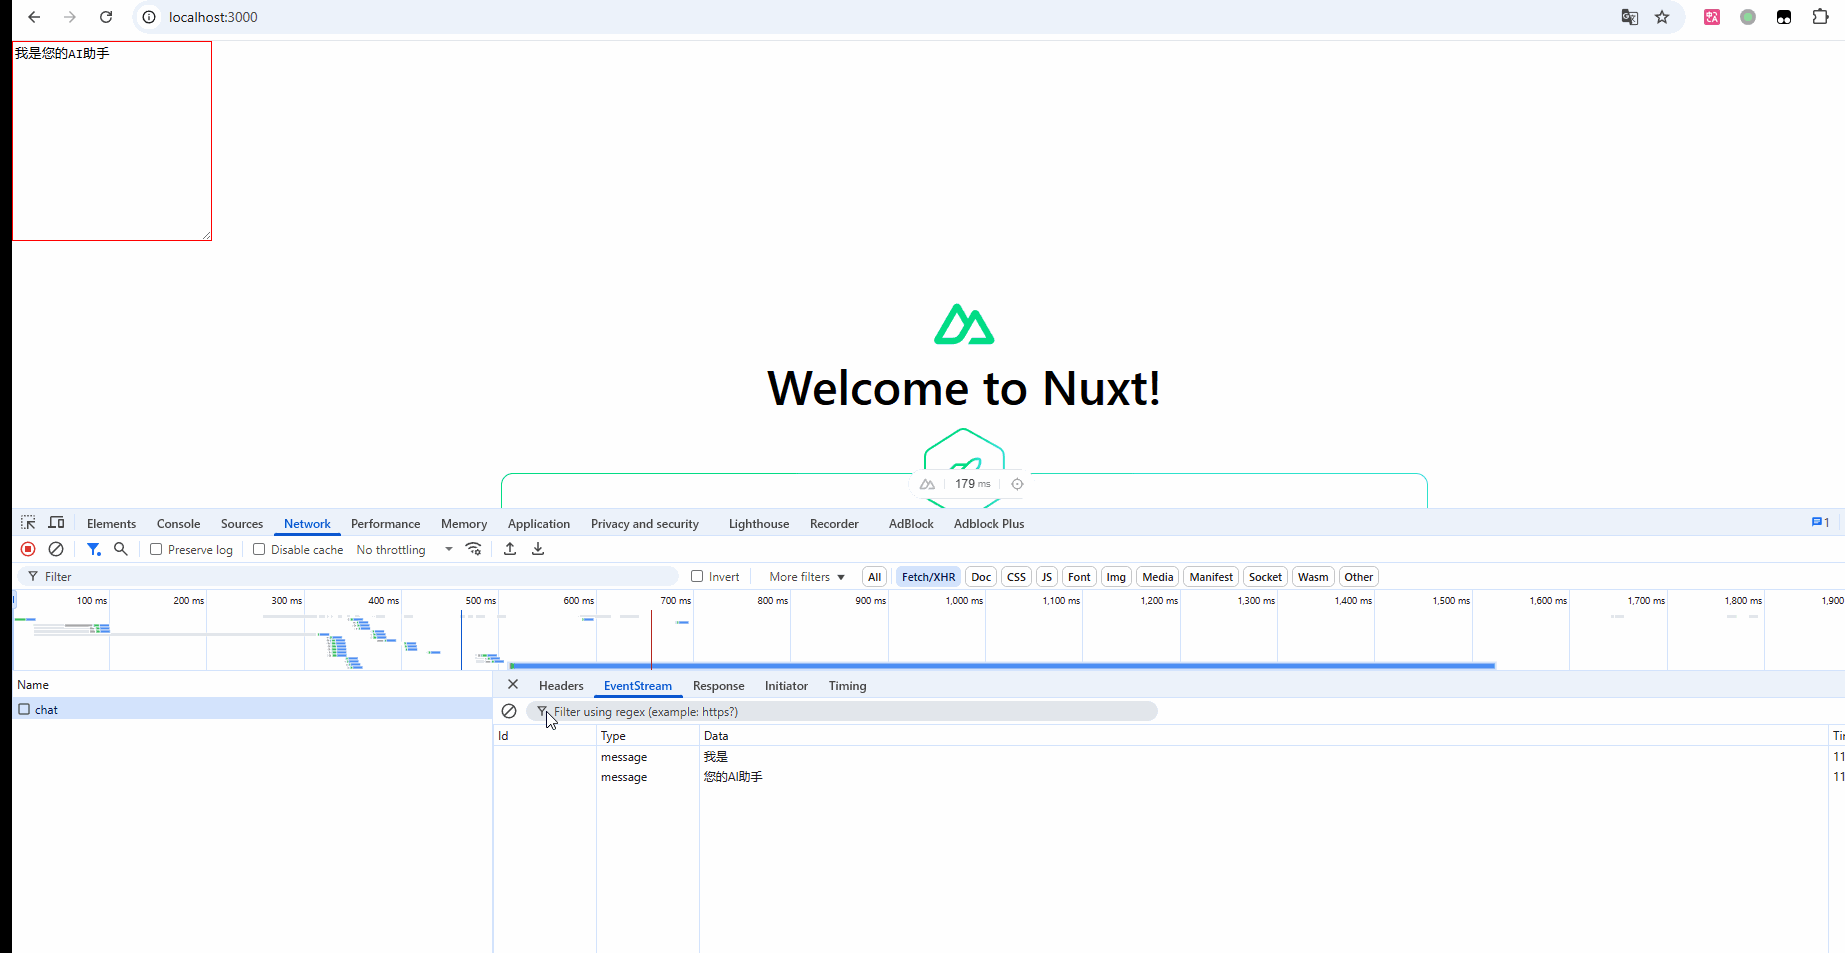
Task: Reload the localhost page
Action: pyautogui.click(x=106, y=17)
